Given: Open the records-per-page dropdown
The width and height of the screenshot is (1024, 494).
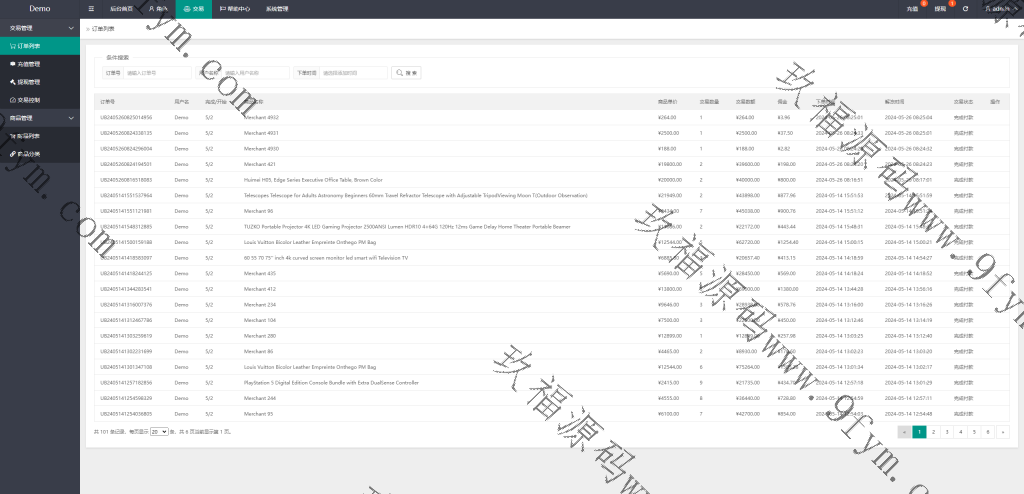Looking at the screenshot, I should (158, 431).
